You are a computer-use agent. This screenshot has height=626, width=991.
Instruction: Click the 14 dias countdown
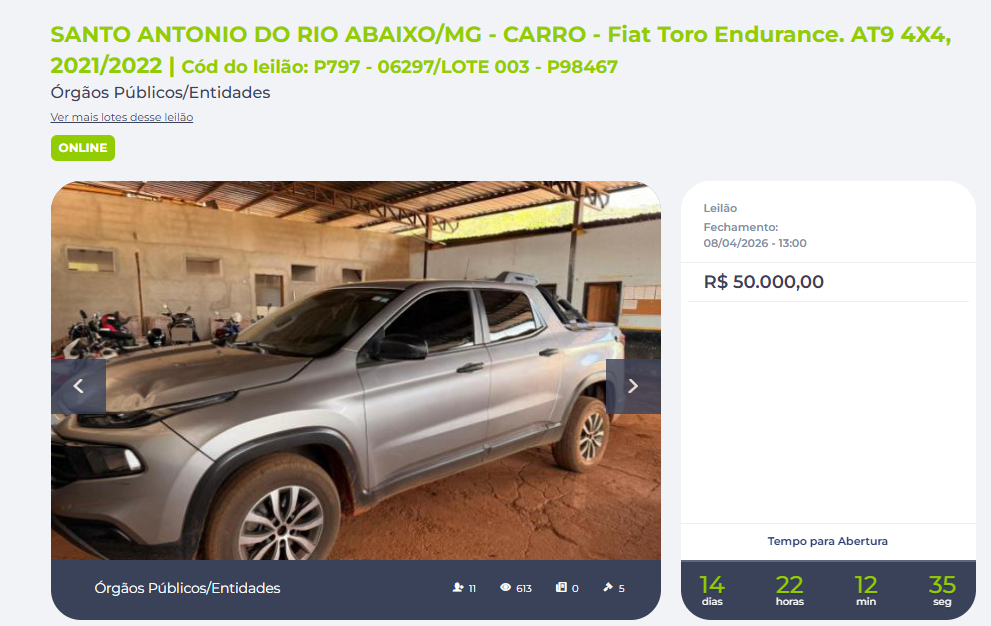pyautogui.click(x=712, y=590)
